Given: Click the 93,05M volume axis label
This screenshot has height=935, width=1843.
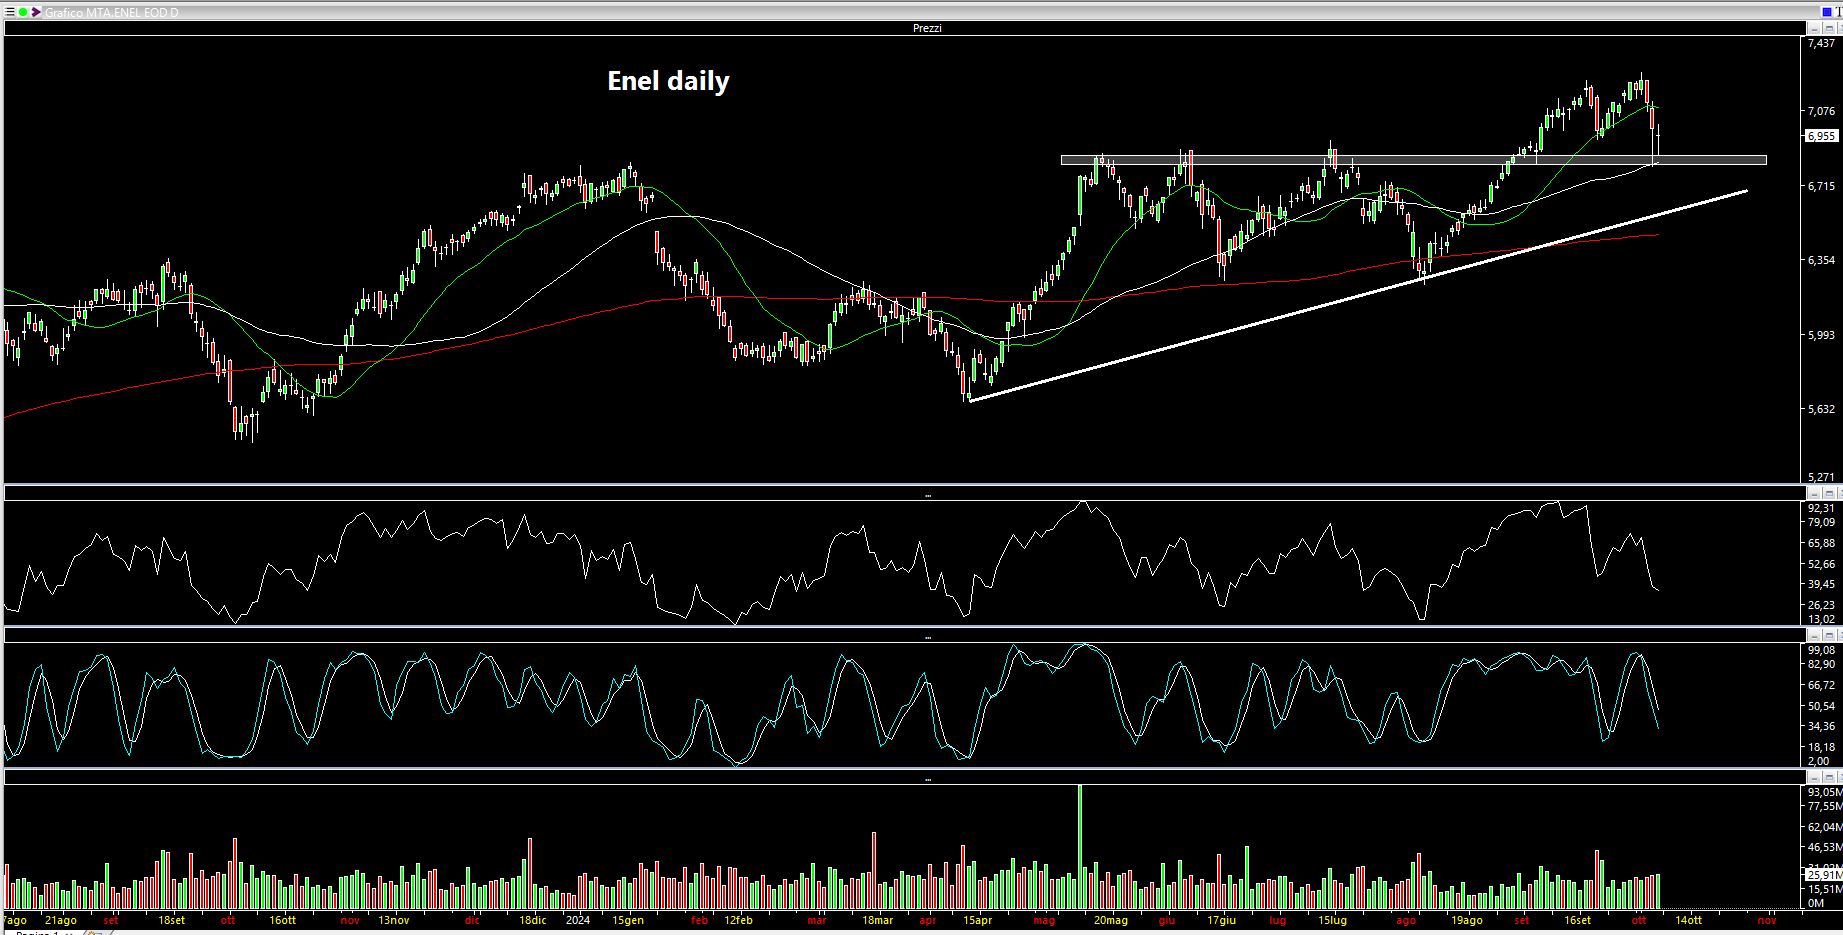Looking at the screenshot, I should click(x=1824, y=791).
